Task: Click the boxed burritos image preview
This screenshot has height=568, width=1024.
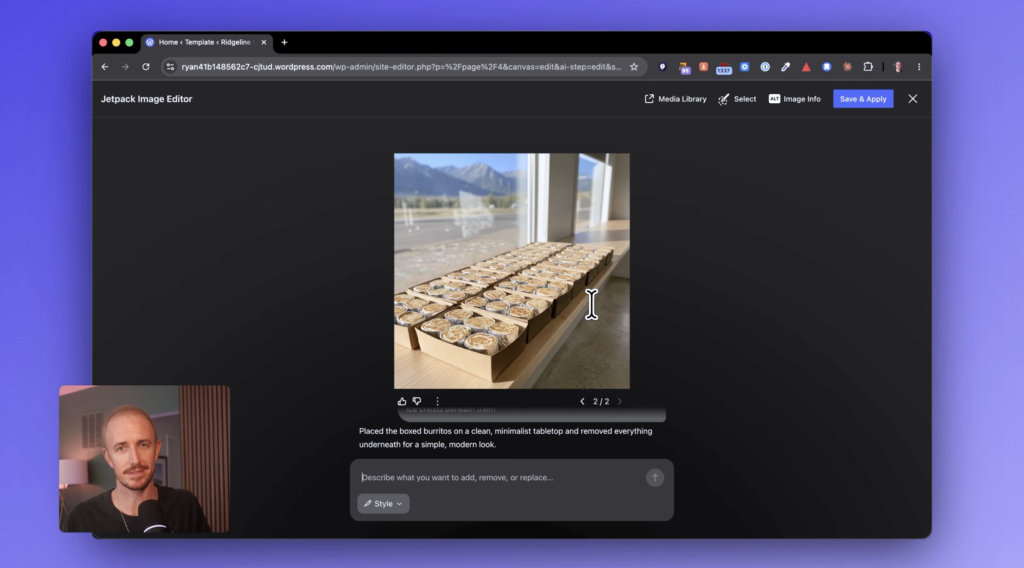Action: coord(512,271)
